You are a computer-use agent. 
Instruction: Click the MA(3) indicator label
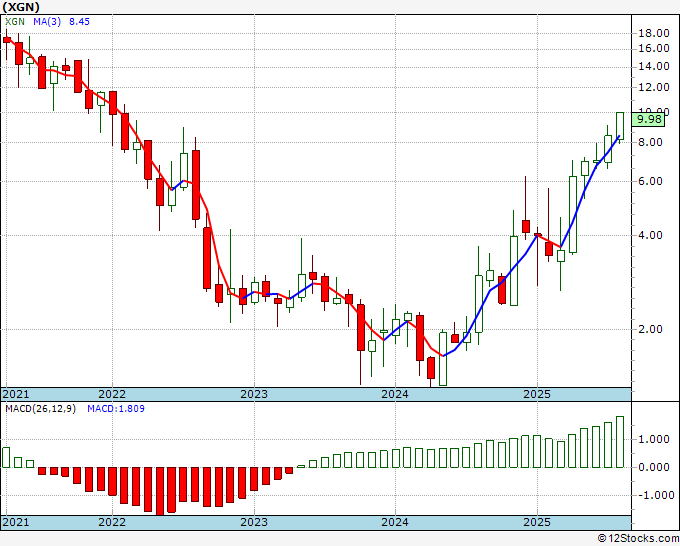pyautogui.click(x=47, y=22)
